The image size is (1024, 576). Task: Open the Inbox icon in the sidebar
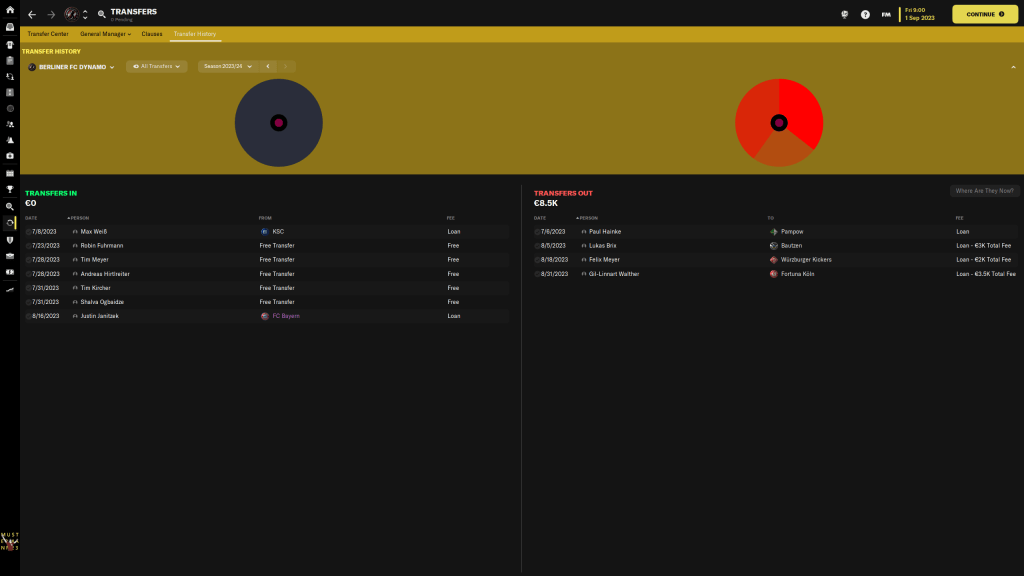pyautogui.click(x=9, y=27)
